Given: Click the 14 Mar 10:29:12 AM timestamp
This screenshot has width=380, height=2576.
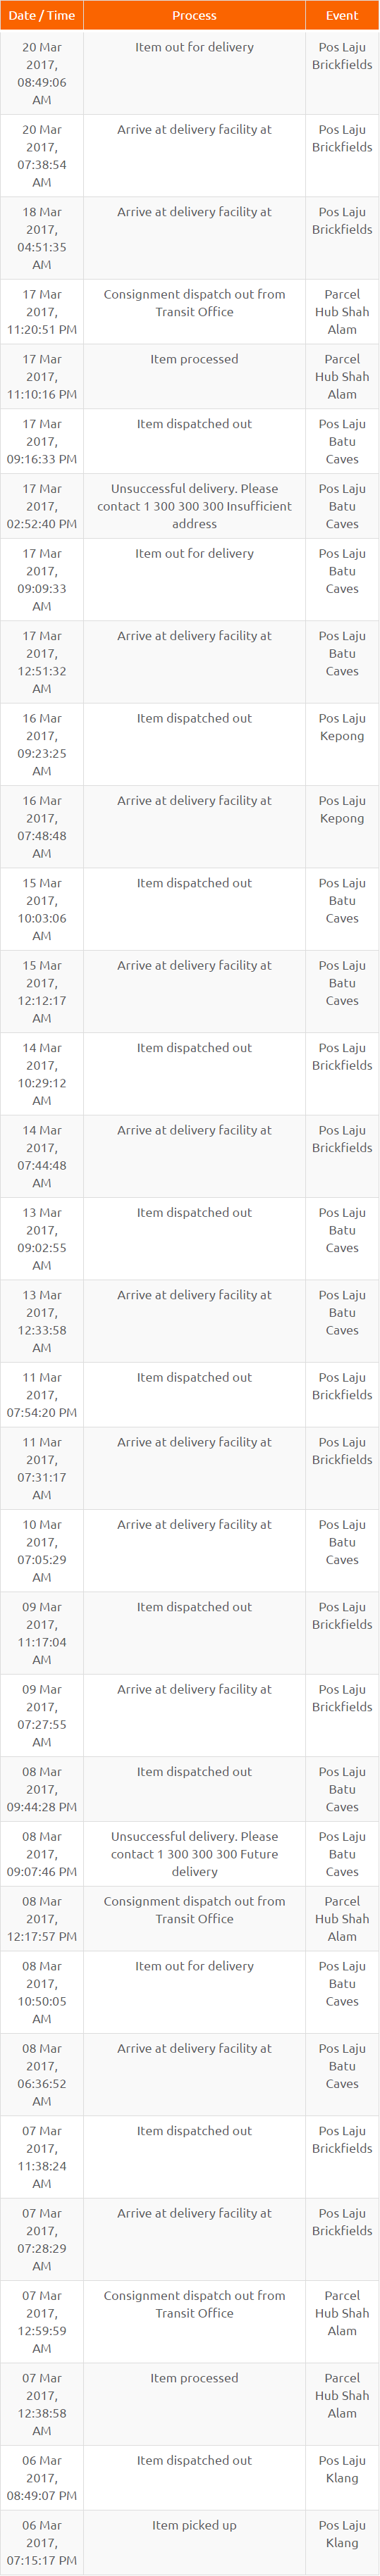Looking at the screenshot, I should coord(42,1074).
